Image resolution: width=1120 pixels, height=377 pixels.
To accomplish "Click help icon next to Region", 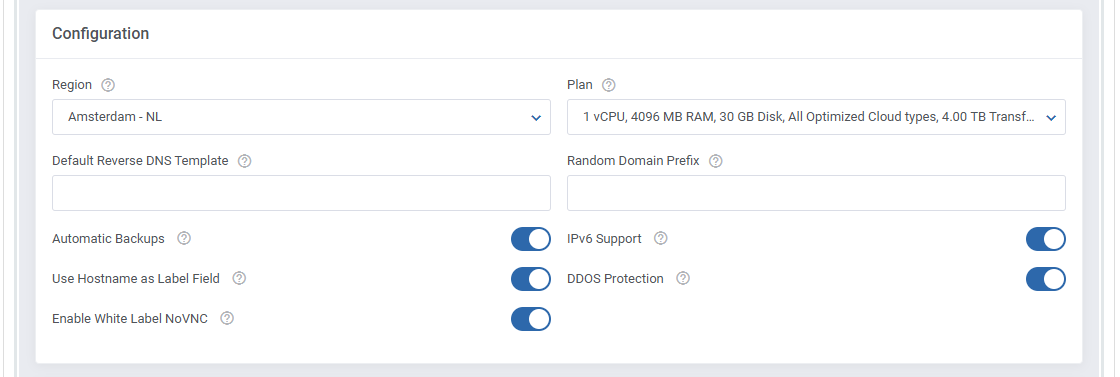I will (x=108, y=85).
